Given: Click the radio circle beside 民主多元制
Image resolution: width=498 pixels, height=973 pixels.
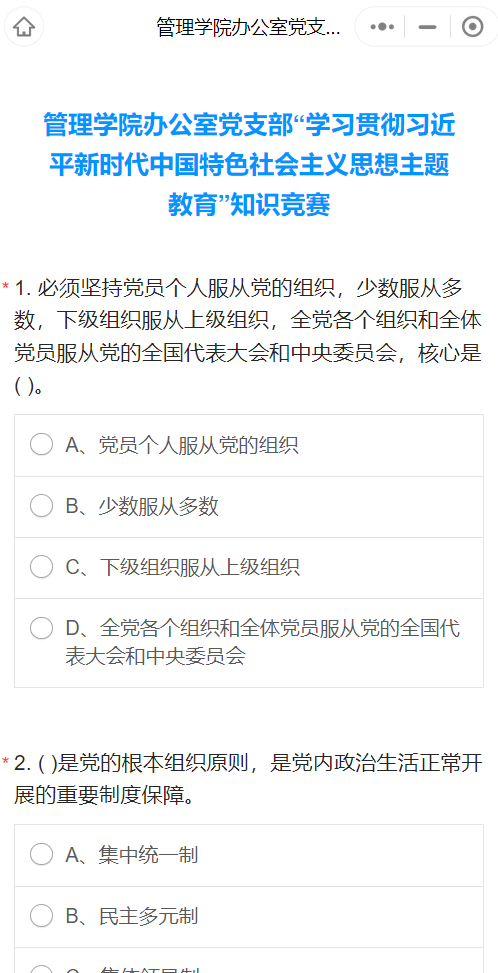Looking at the screenshot, I should coord(42,915).
